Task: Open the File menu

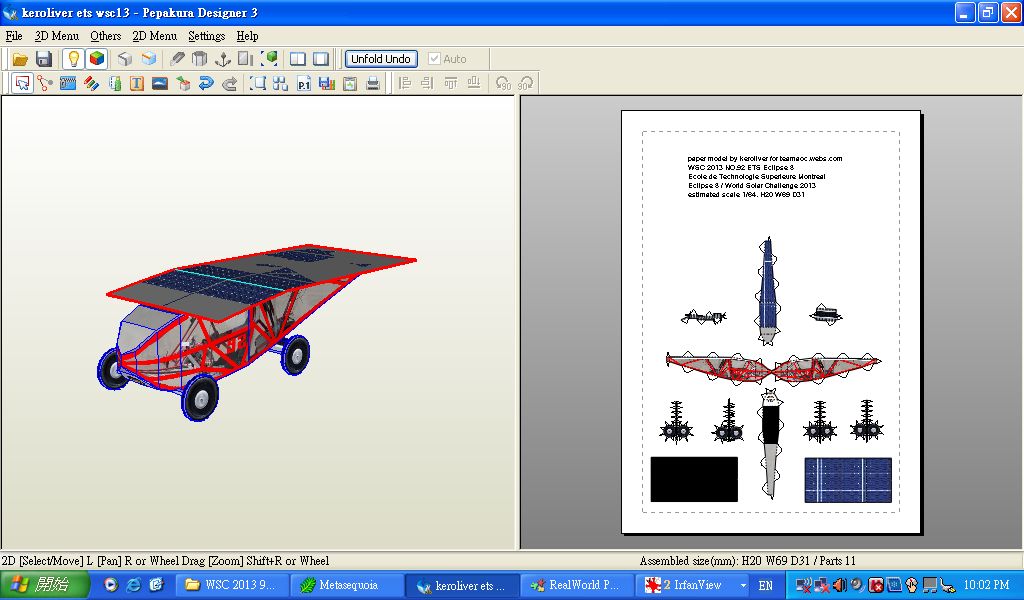Action: [x=14, y=36]
